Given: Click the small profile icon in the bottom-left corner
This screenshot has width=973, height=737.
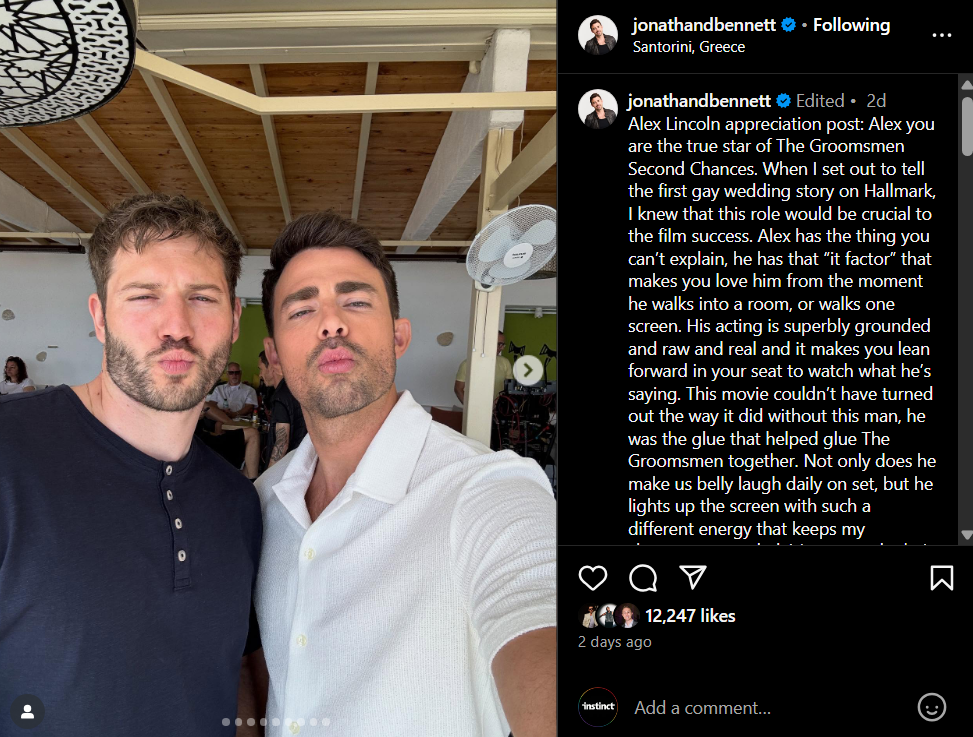Looking at the screenshot, I should [27, 711].
